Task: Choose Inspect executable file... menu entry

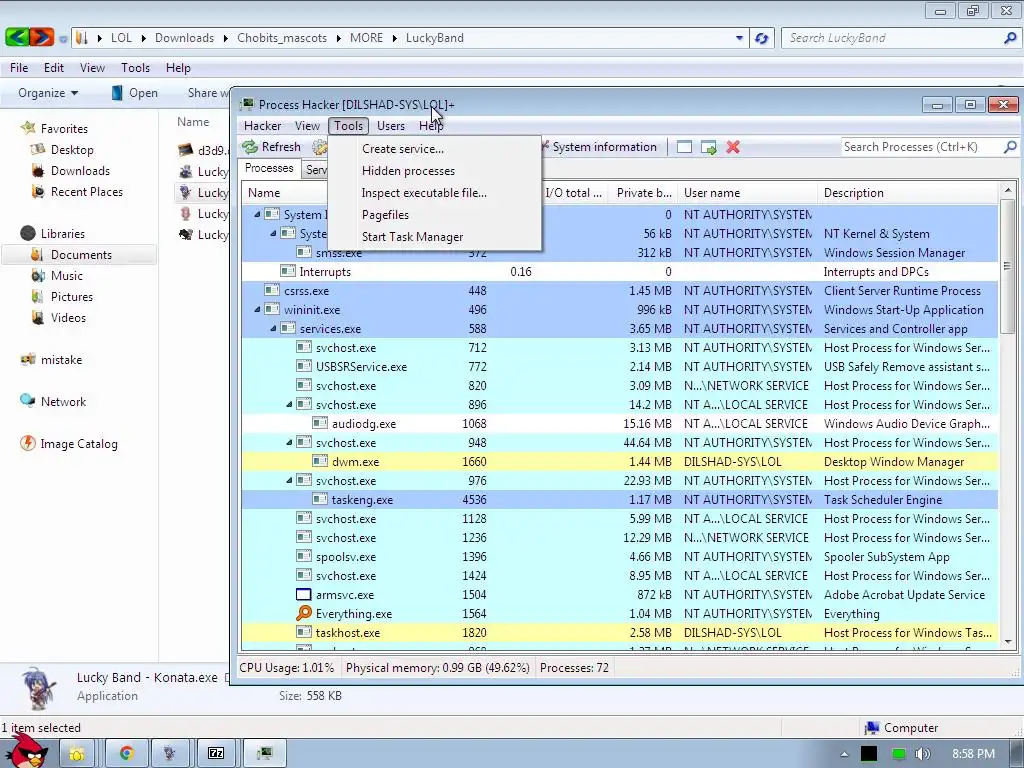Action: coord(424,193)
